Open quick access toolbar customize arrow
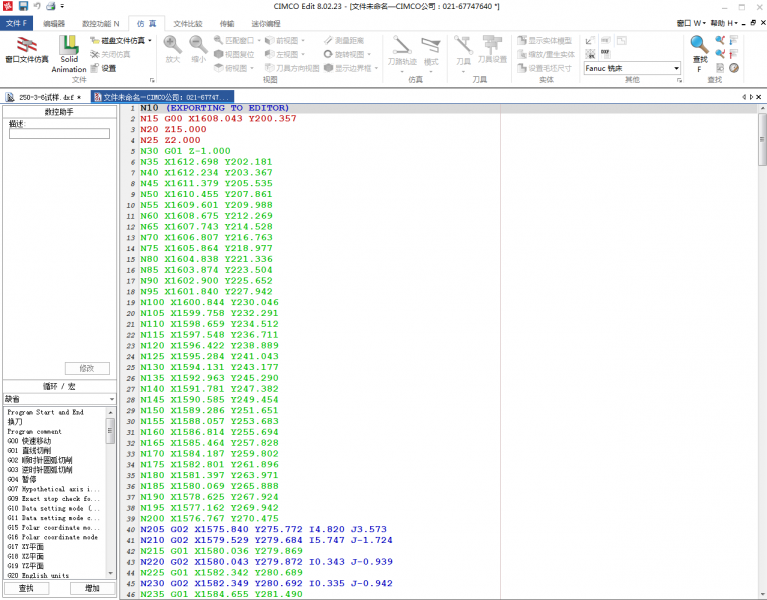This screenshot has height=600, width=767. point(62,6)
